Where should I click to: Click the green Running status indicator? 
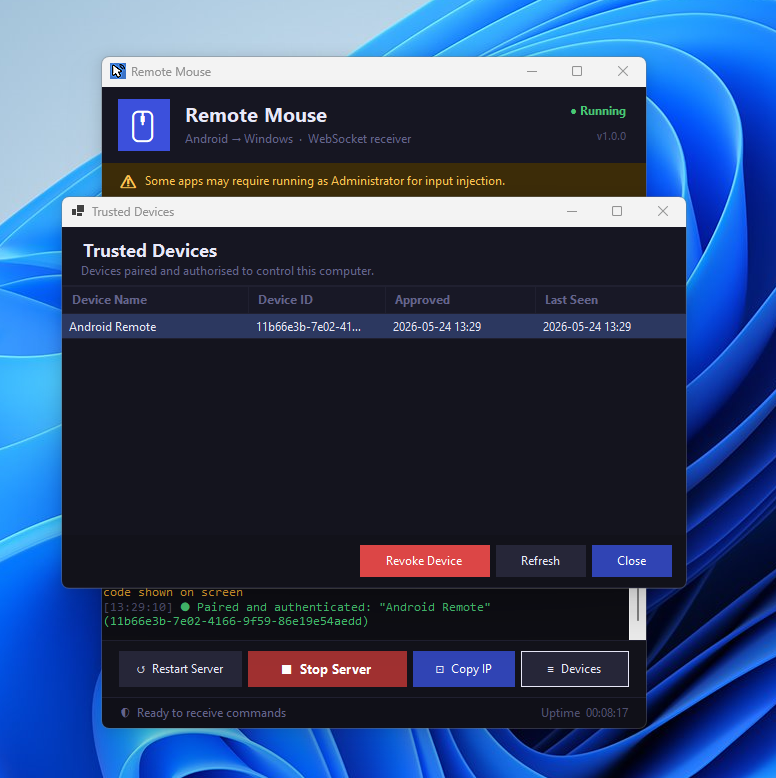pos(598,111)
